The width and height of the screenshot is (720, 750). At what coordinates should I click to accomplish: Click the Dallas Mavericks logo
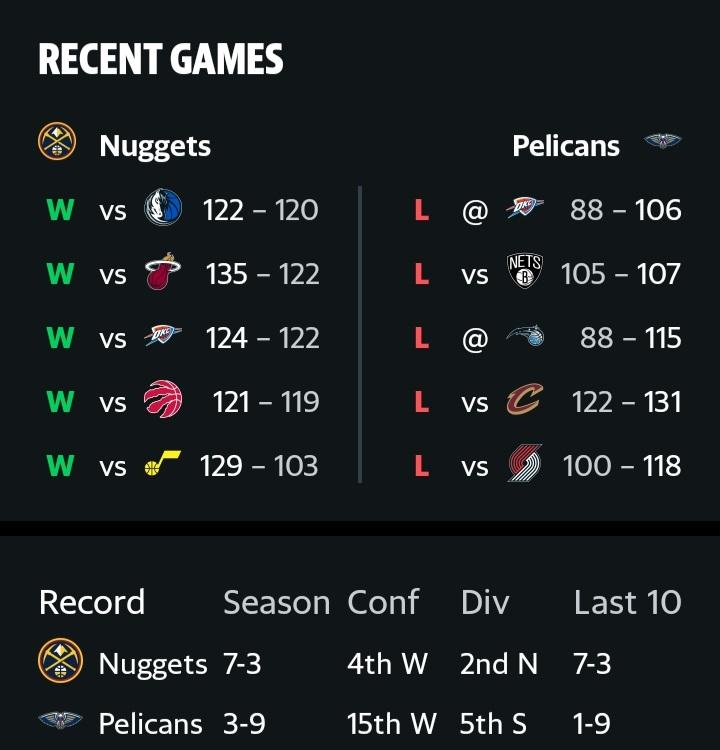[163, 208]
